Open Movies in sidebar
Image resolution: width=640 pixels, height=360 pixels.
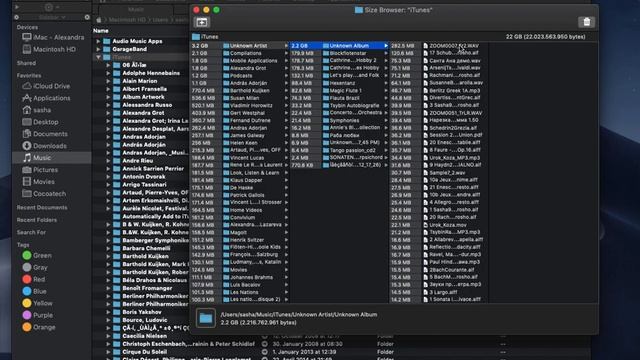[38, 182]
